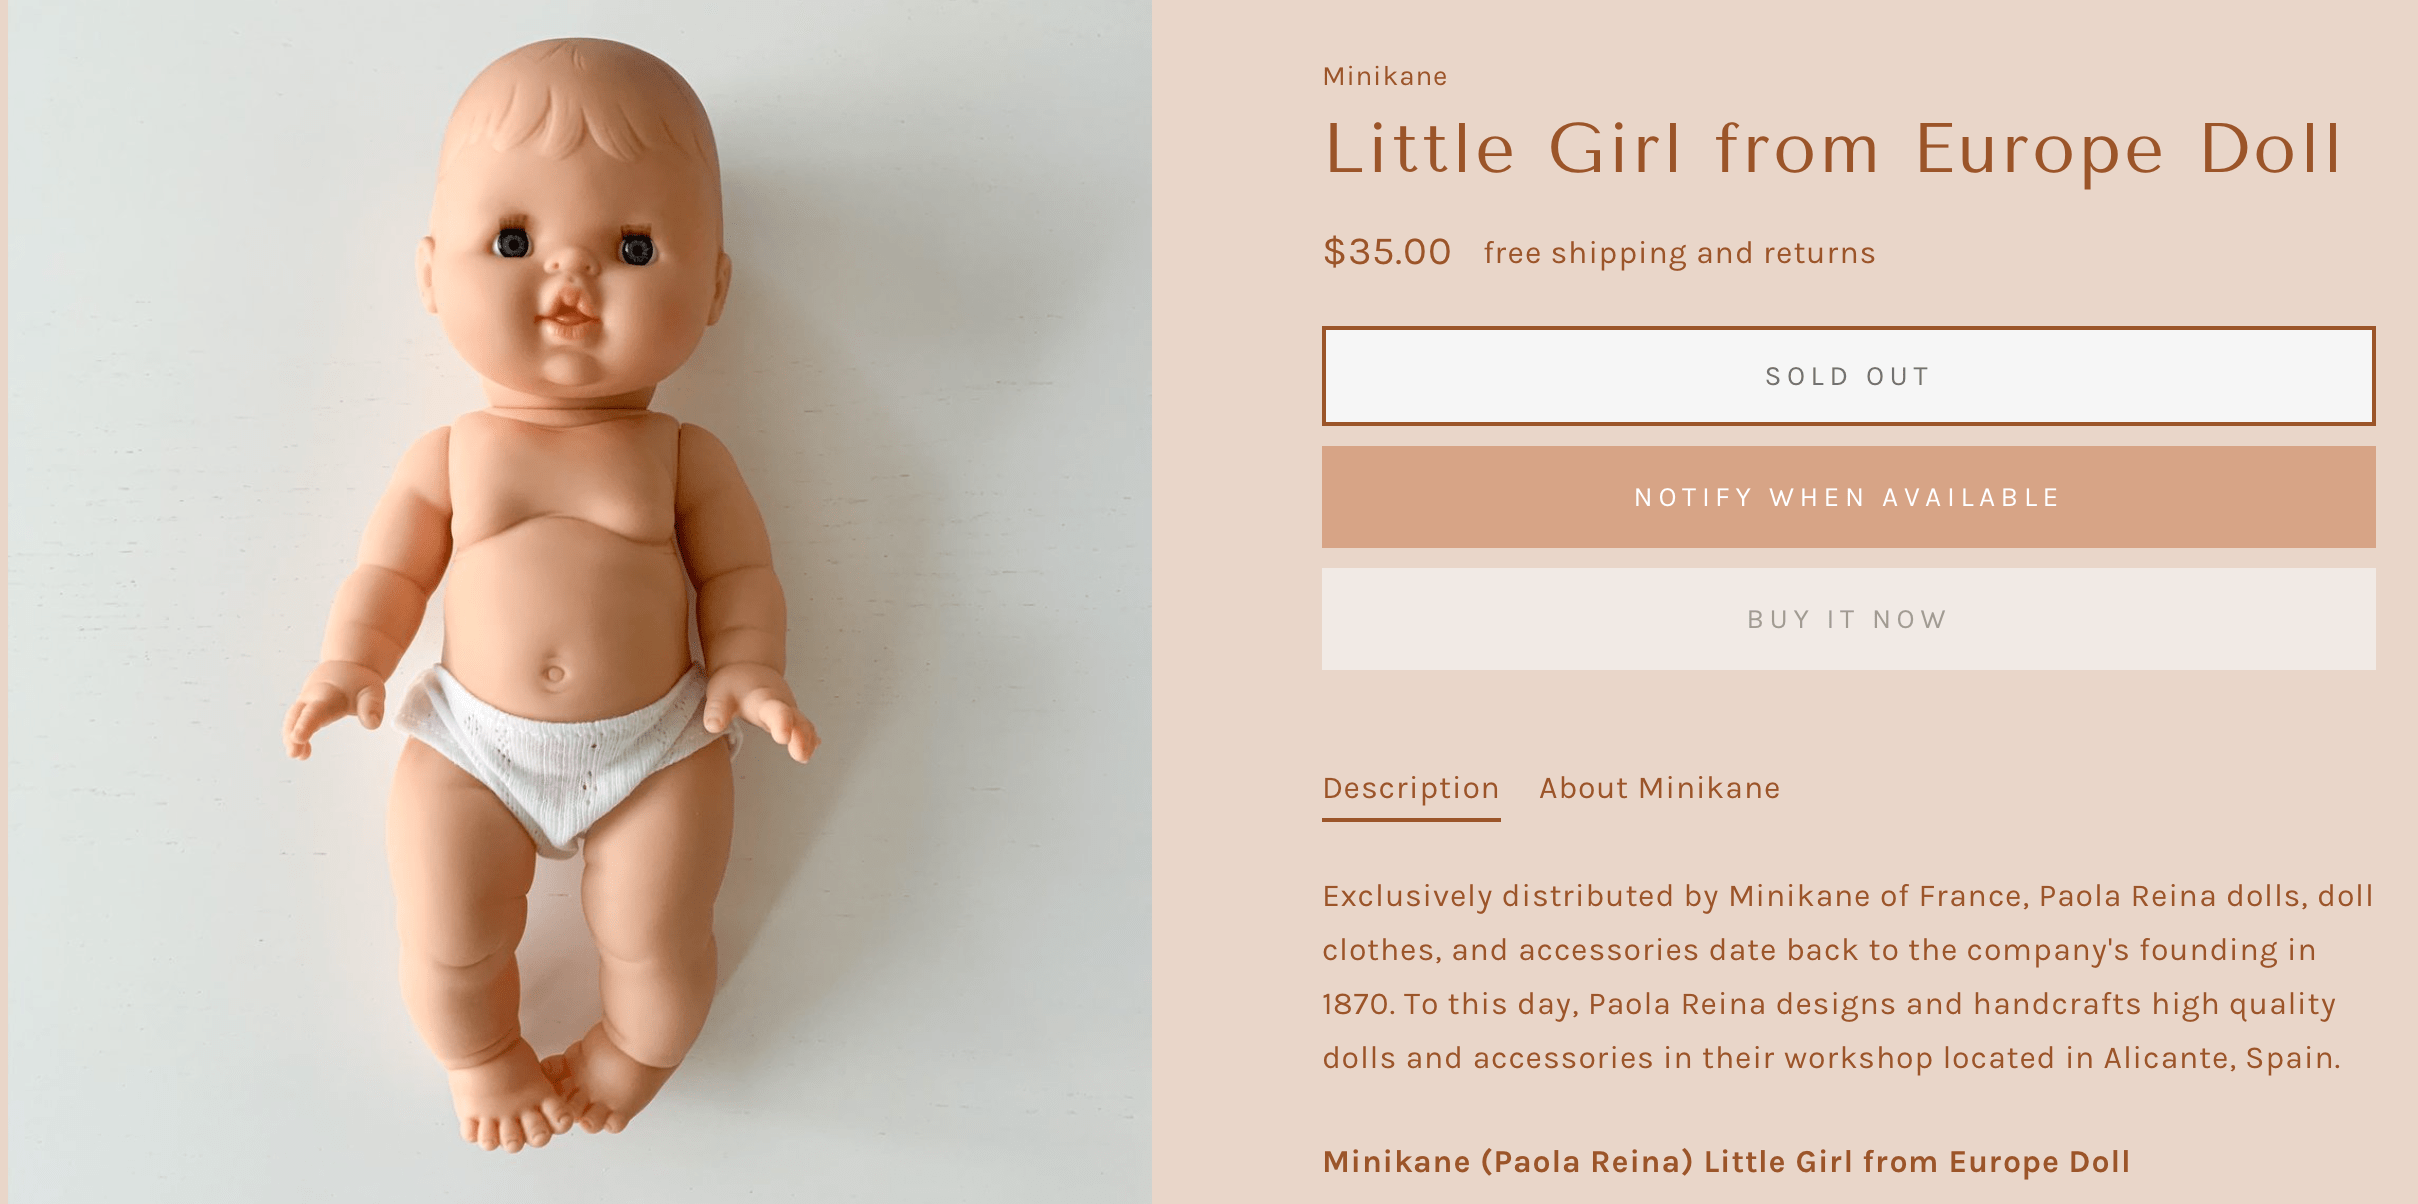The image size is (2418, 1204).
Task: Click the bold Minikane (Paola Reina) heading
Action: 1726,1162
